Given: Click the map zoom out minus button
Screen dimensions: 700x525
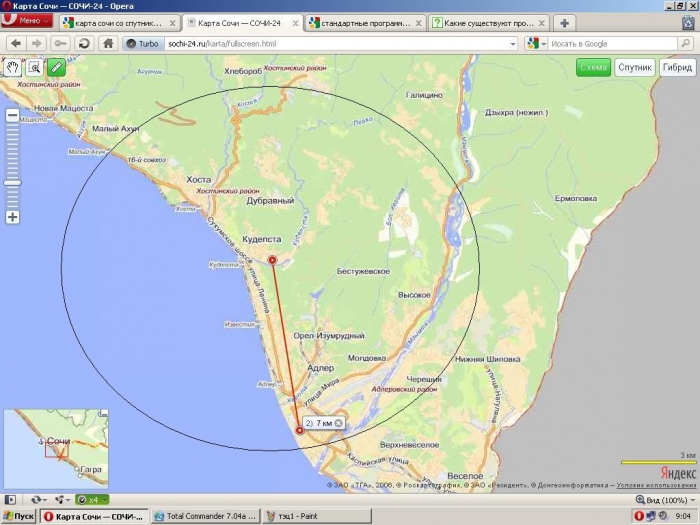Looking at the screenshot, I should (13, 115).
